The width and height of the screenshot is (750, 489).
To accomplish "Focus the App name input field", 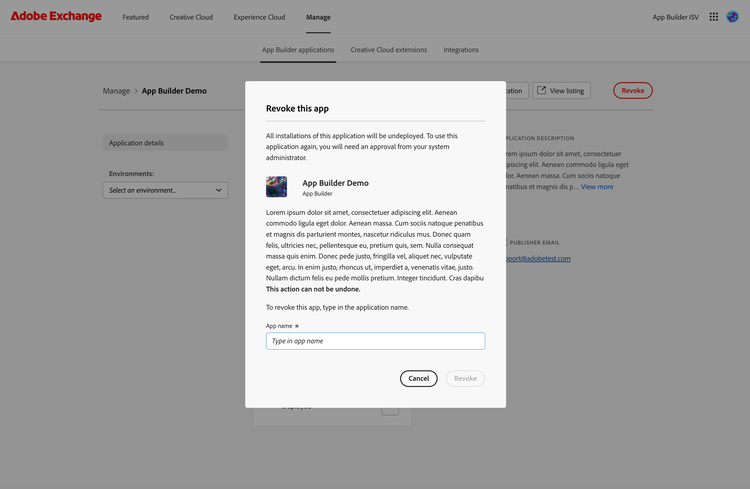I will [375, 341].
